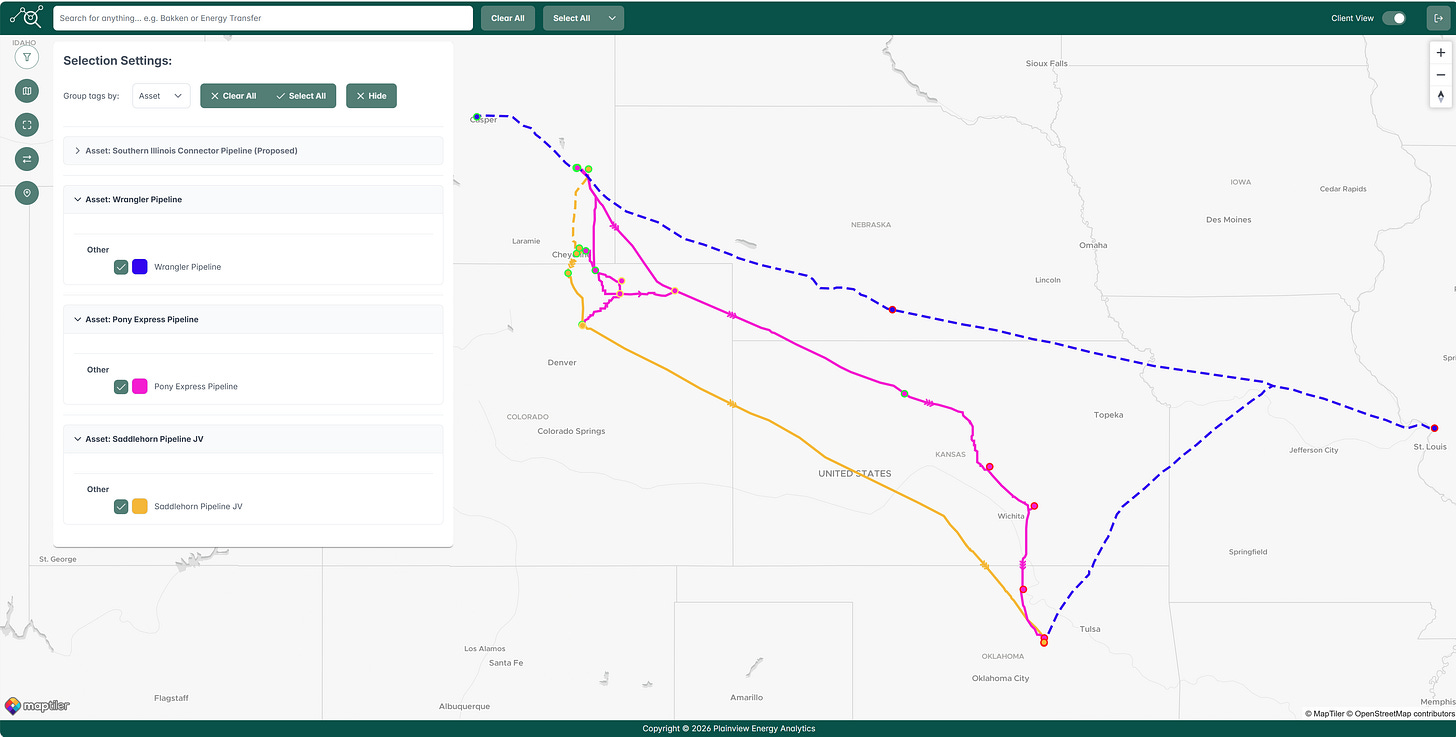Uncheck the Wrangler Pipeline checkbox
This screenshot has width=1456, height=737.
coord(121,267)
